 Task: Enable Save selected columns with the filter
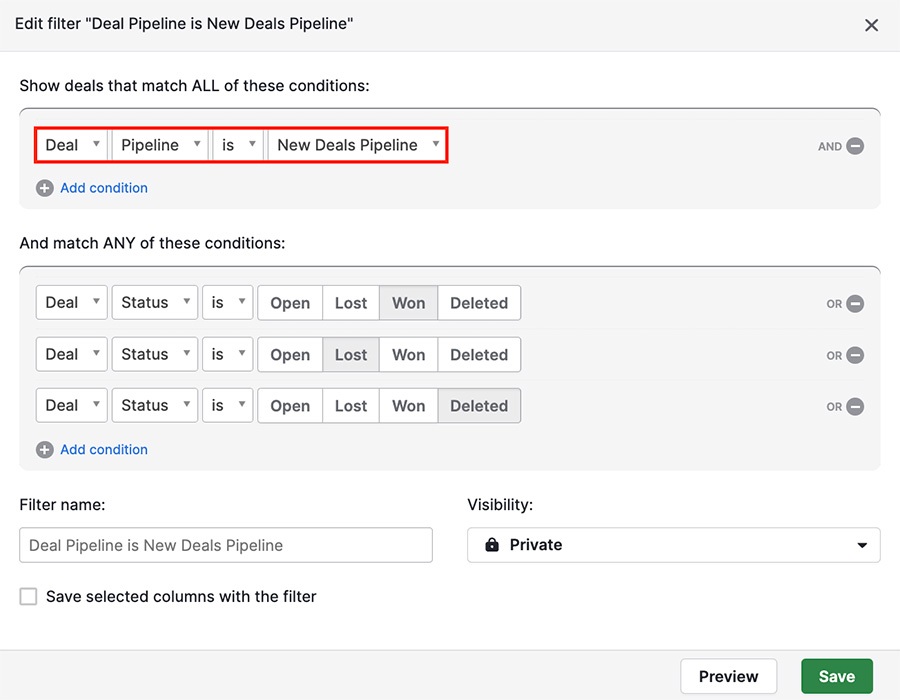pos(28,596)
